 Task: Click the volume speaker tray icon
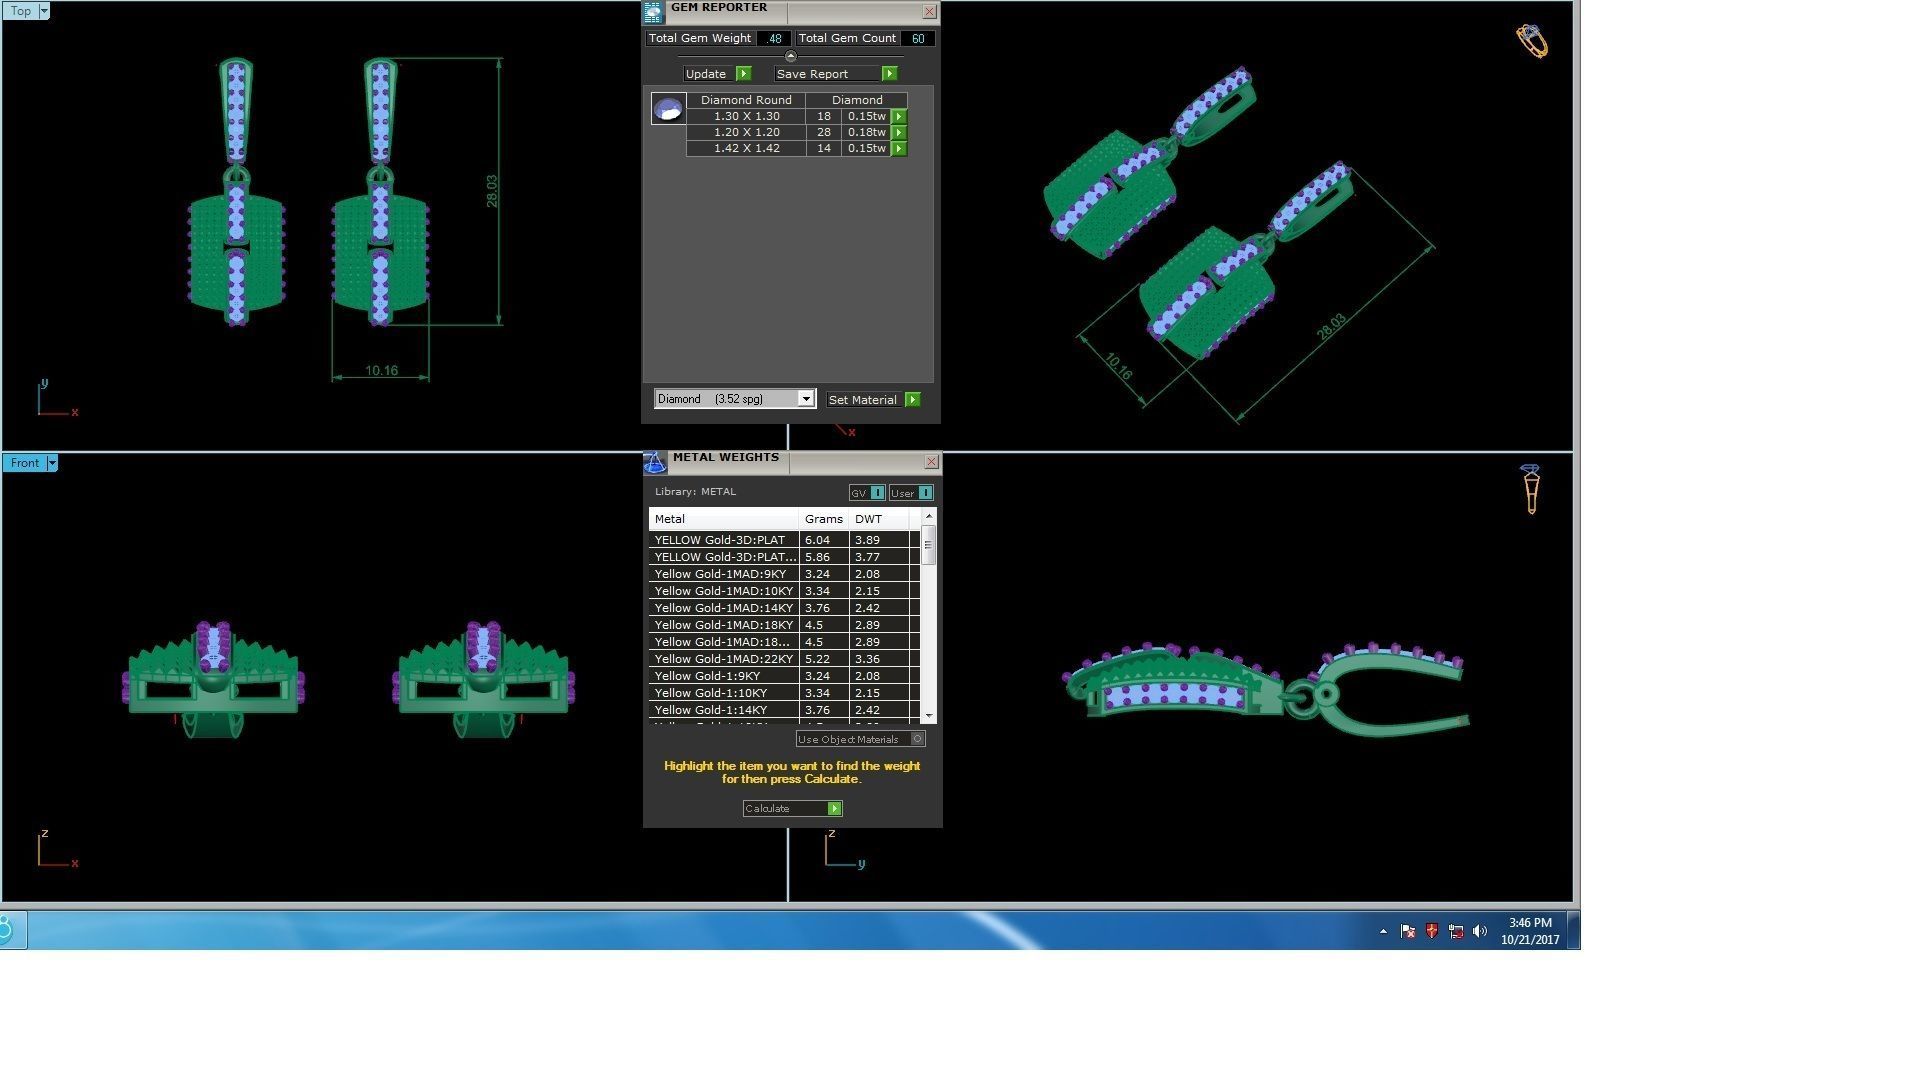point(1480,931)
